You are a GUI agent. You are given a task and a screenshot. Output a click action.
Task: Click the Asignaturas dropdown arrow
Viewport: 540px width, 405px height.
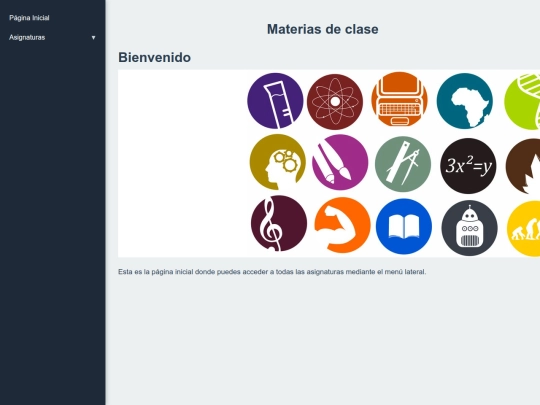[93, 38]
